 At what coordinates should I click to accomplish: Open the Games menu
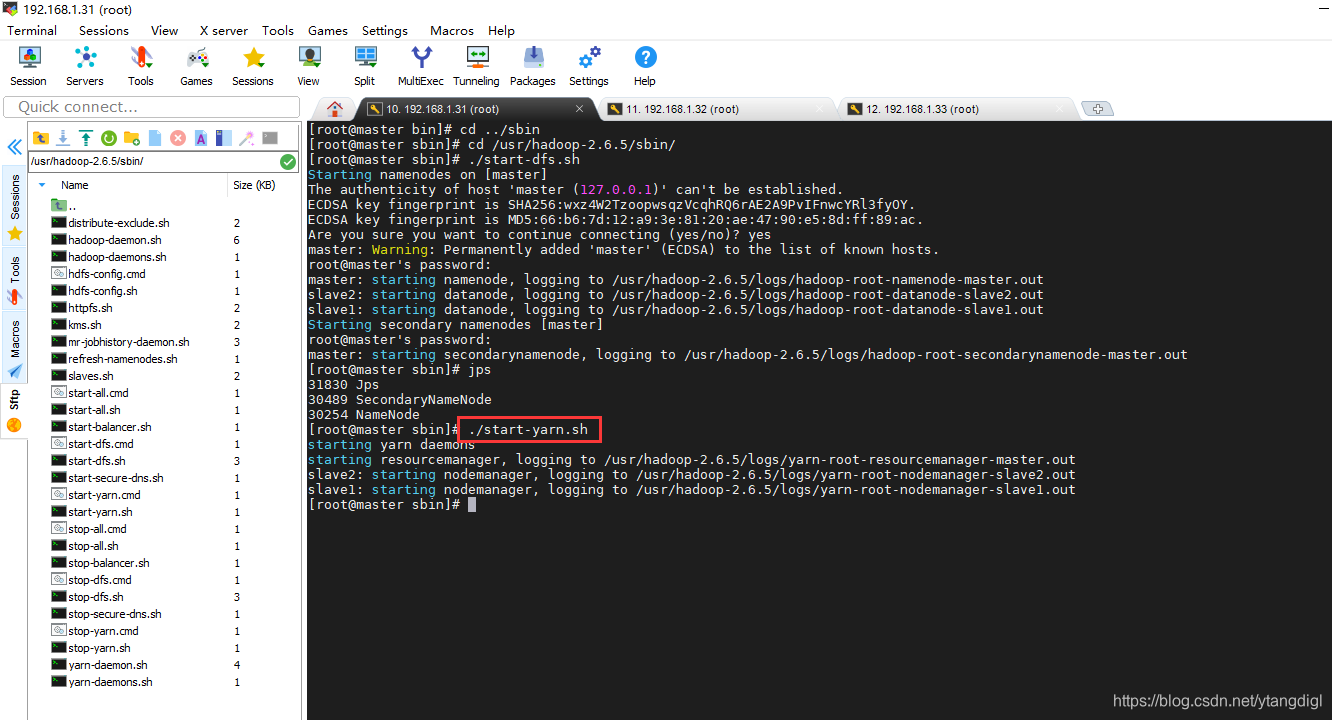click(328, 30)
